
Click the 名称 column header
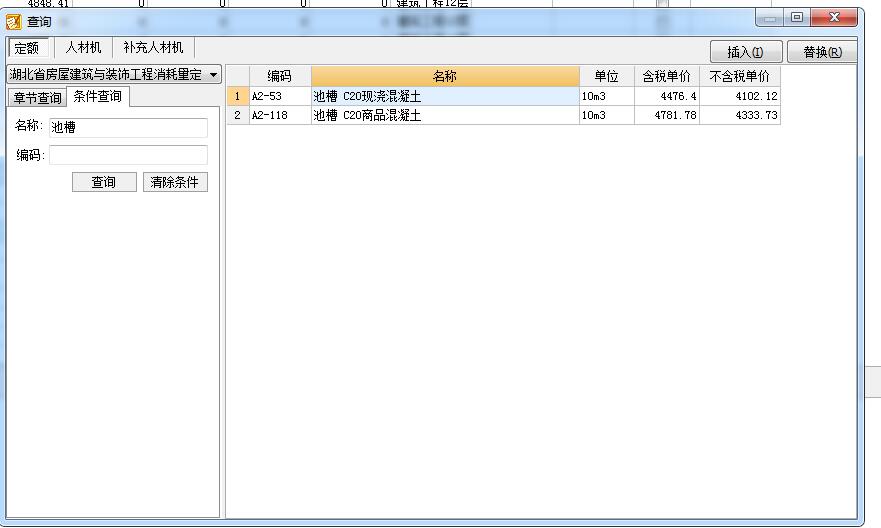pos(445,76)
